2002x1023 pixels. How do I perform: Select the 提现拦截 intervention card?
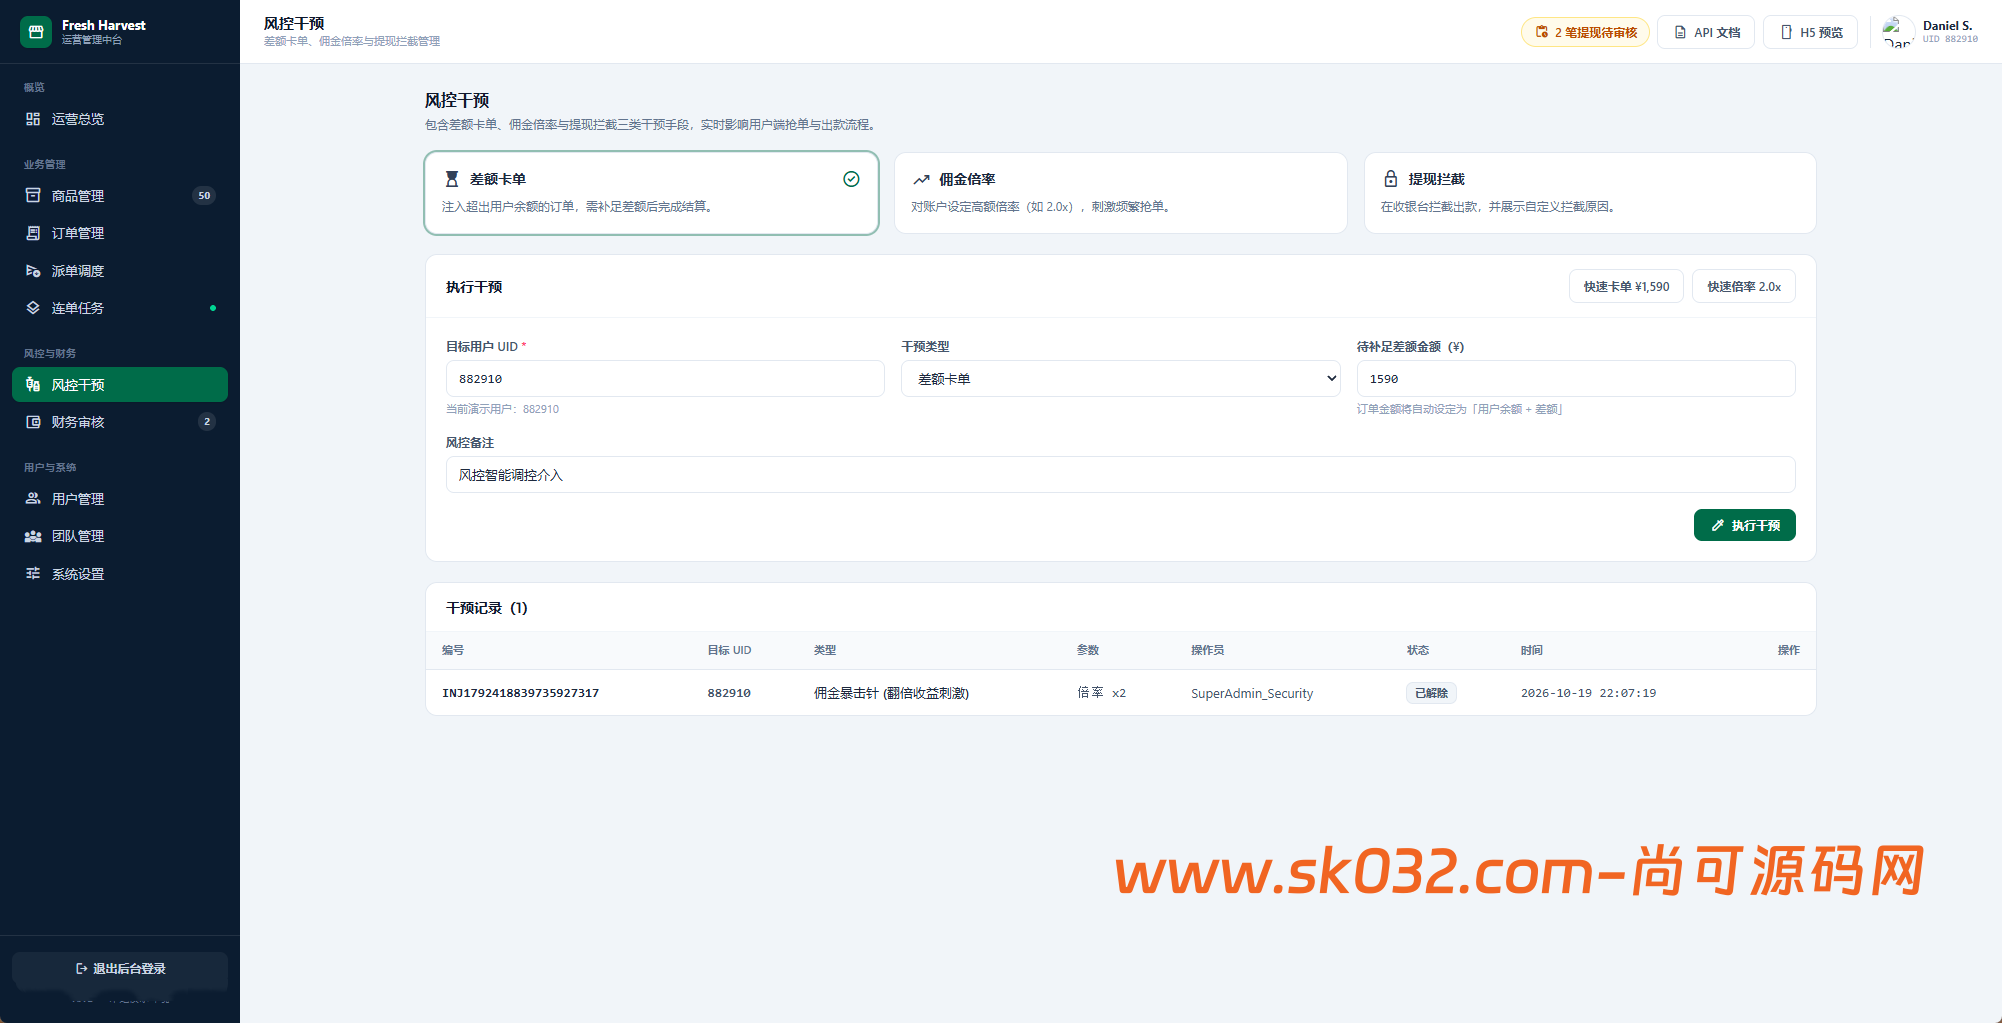(1590, 193)
